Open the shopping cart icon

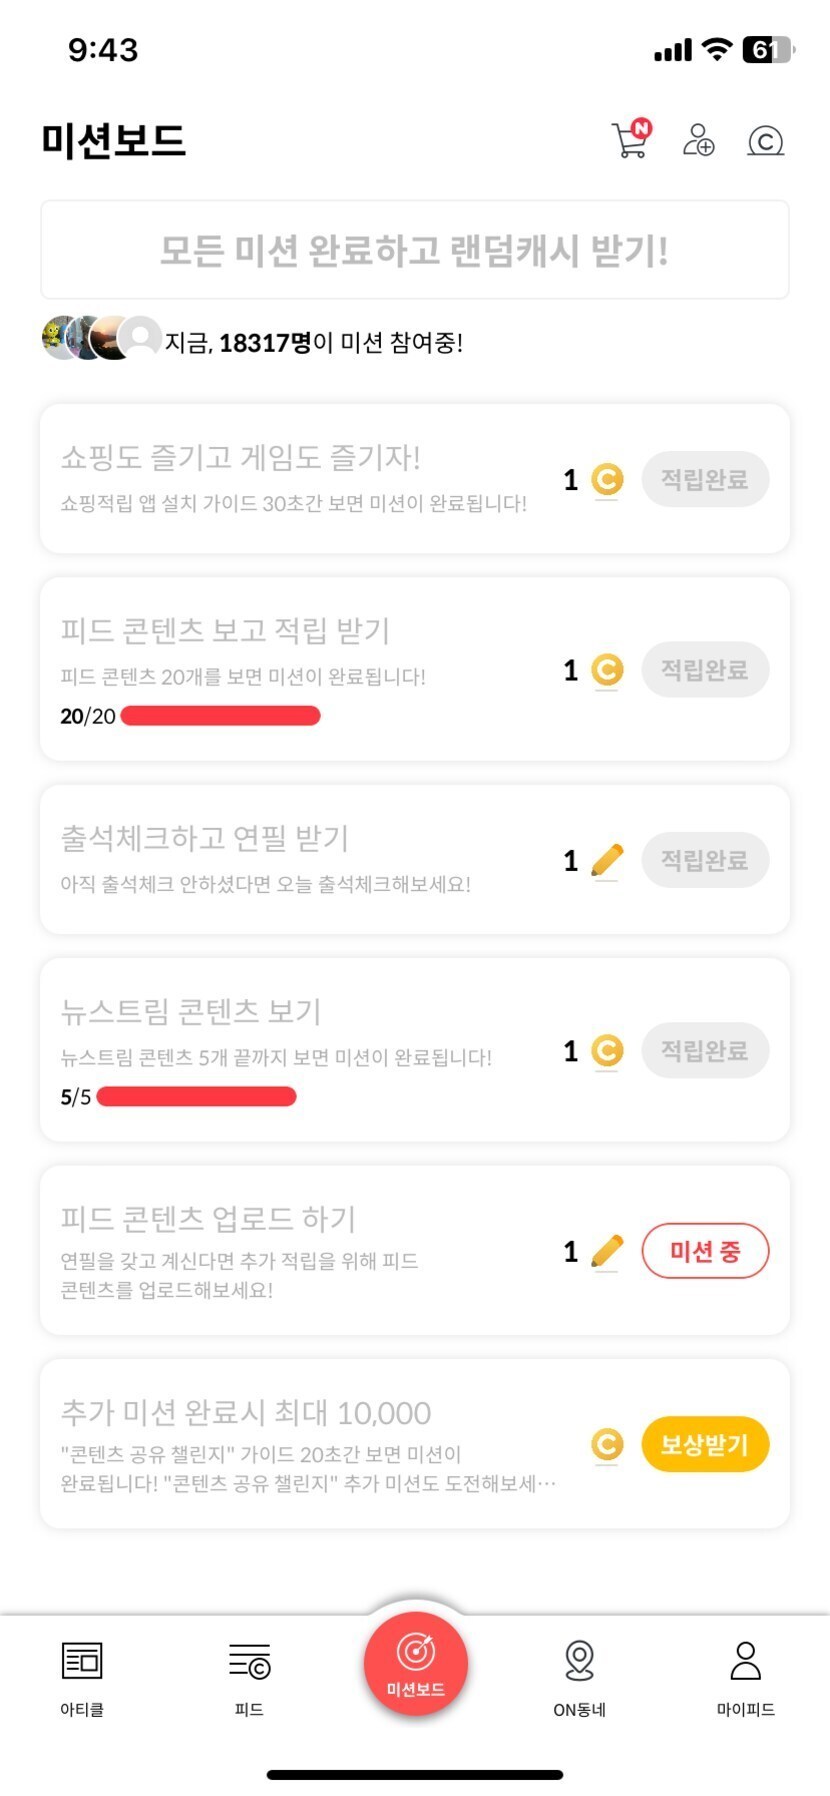630,141
